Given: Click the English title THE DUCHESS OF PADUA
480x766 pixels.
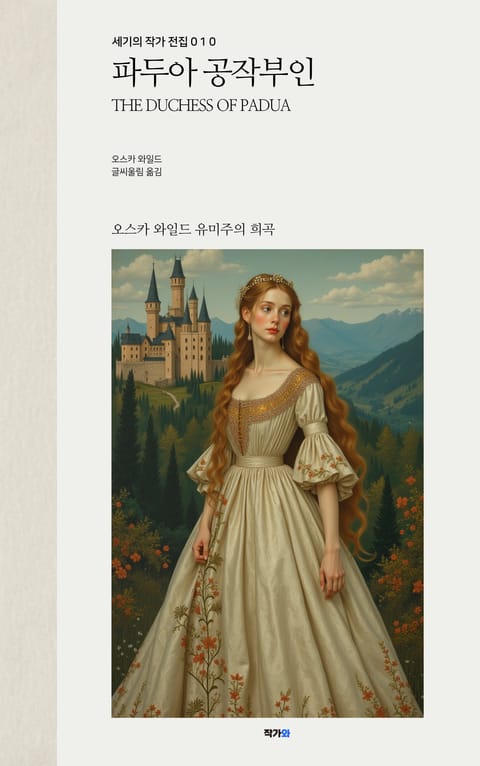Looking at the screenshot, I should (201, 106).
